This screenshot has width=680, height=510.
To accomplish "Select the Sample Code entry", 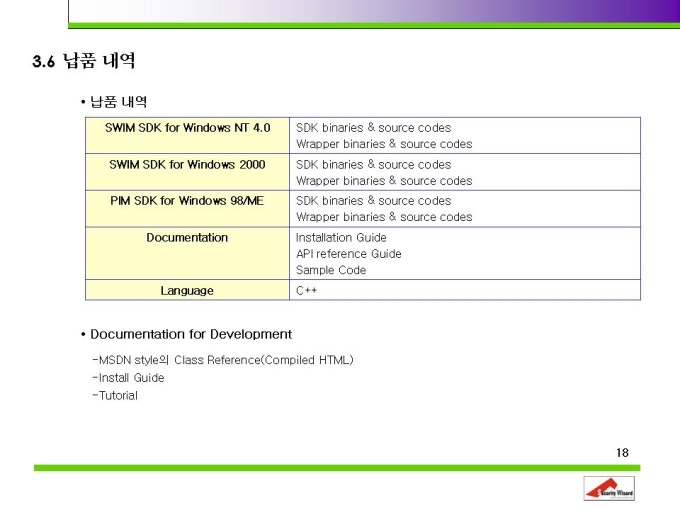I will click(331, 270).
